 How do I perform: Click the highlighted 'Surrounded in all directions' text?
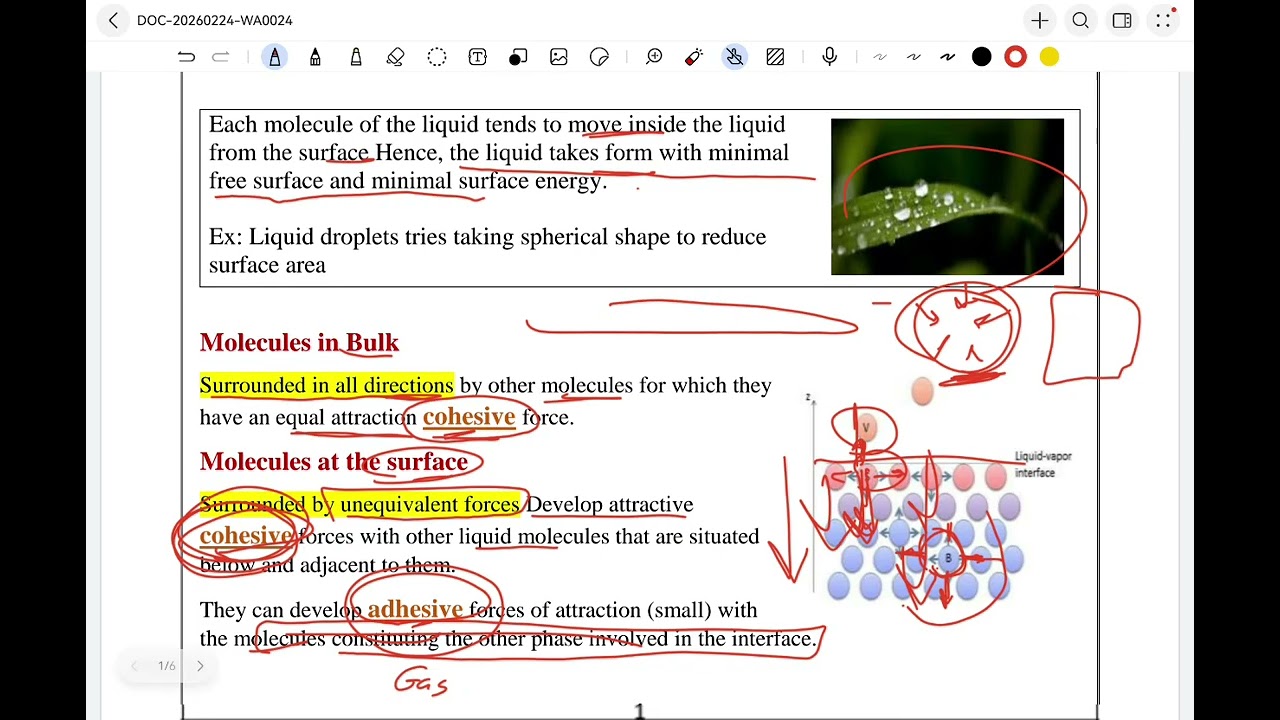point(327,386)
